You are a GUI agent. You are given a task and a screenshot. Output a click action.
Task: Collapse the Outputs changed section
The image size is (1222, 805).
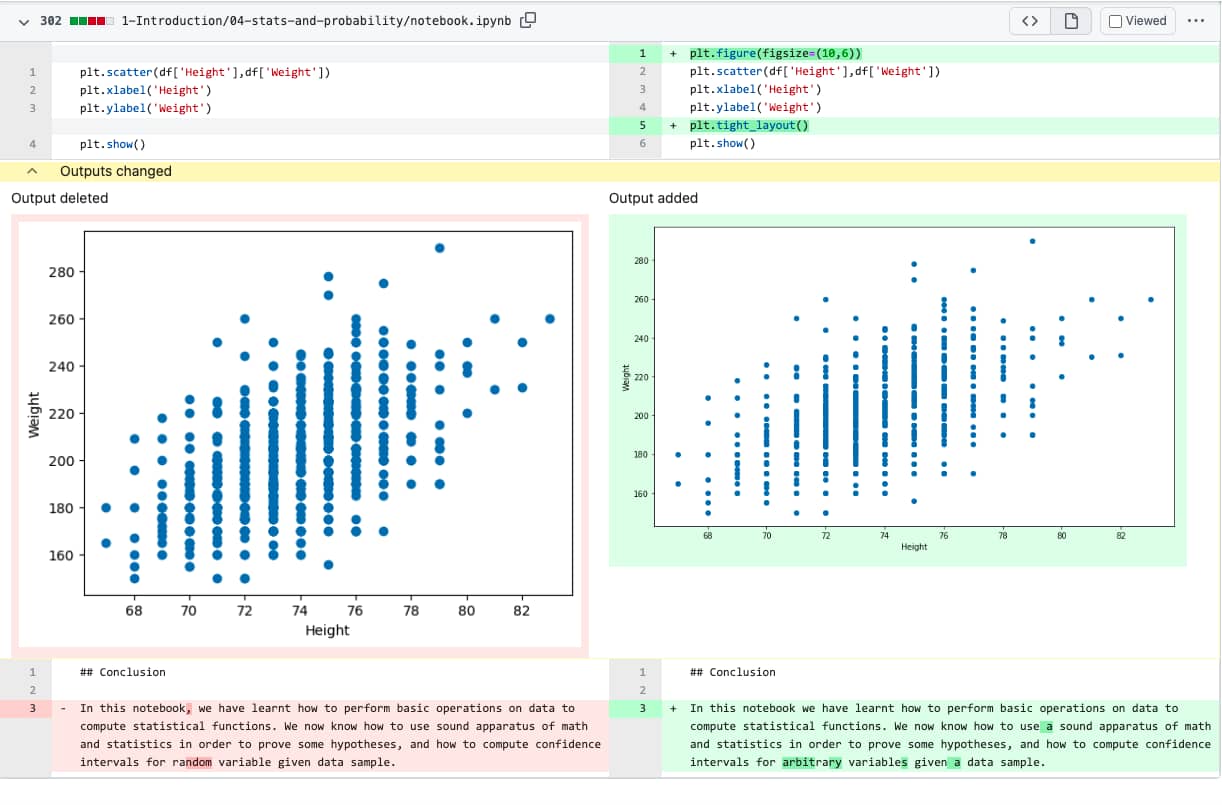coord(32,171)
